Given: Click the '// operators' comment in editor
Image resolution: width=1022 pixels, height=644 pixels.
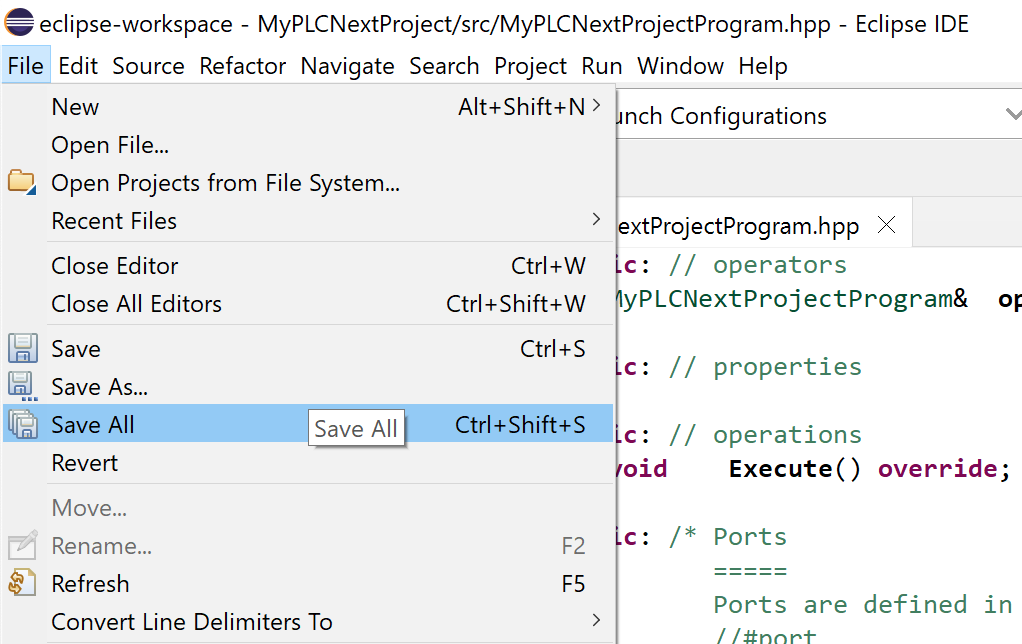Looking at the screenshot, I should (x=757, y=265).
